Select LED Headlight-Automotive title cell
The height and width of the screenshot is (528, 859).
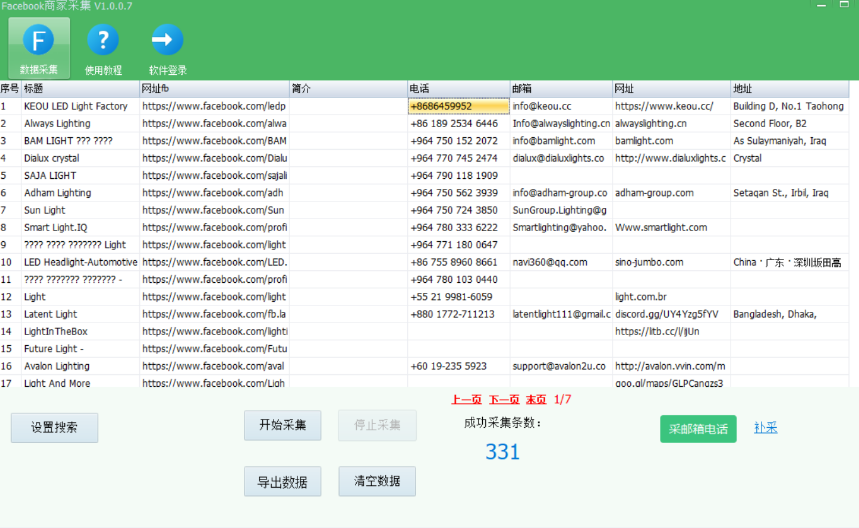point(81,262)
